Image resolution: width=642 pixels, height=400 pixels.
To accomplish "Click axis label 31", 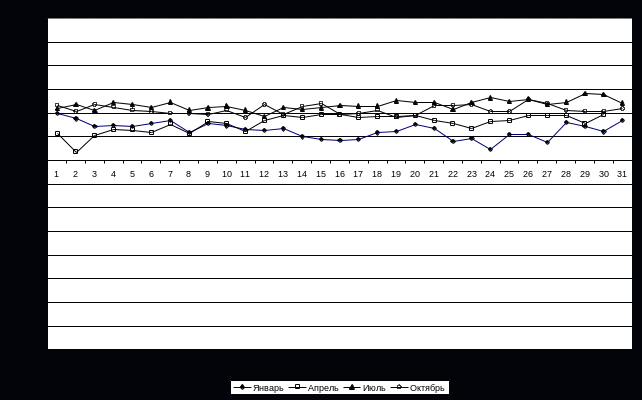I will 622,174.
